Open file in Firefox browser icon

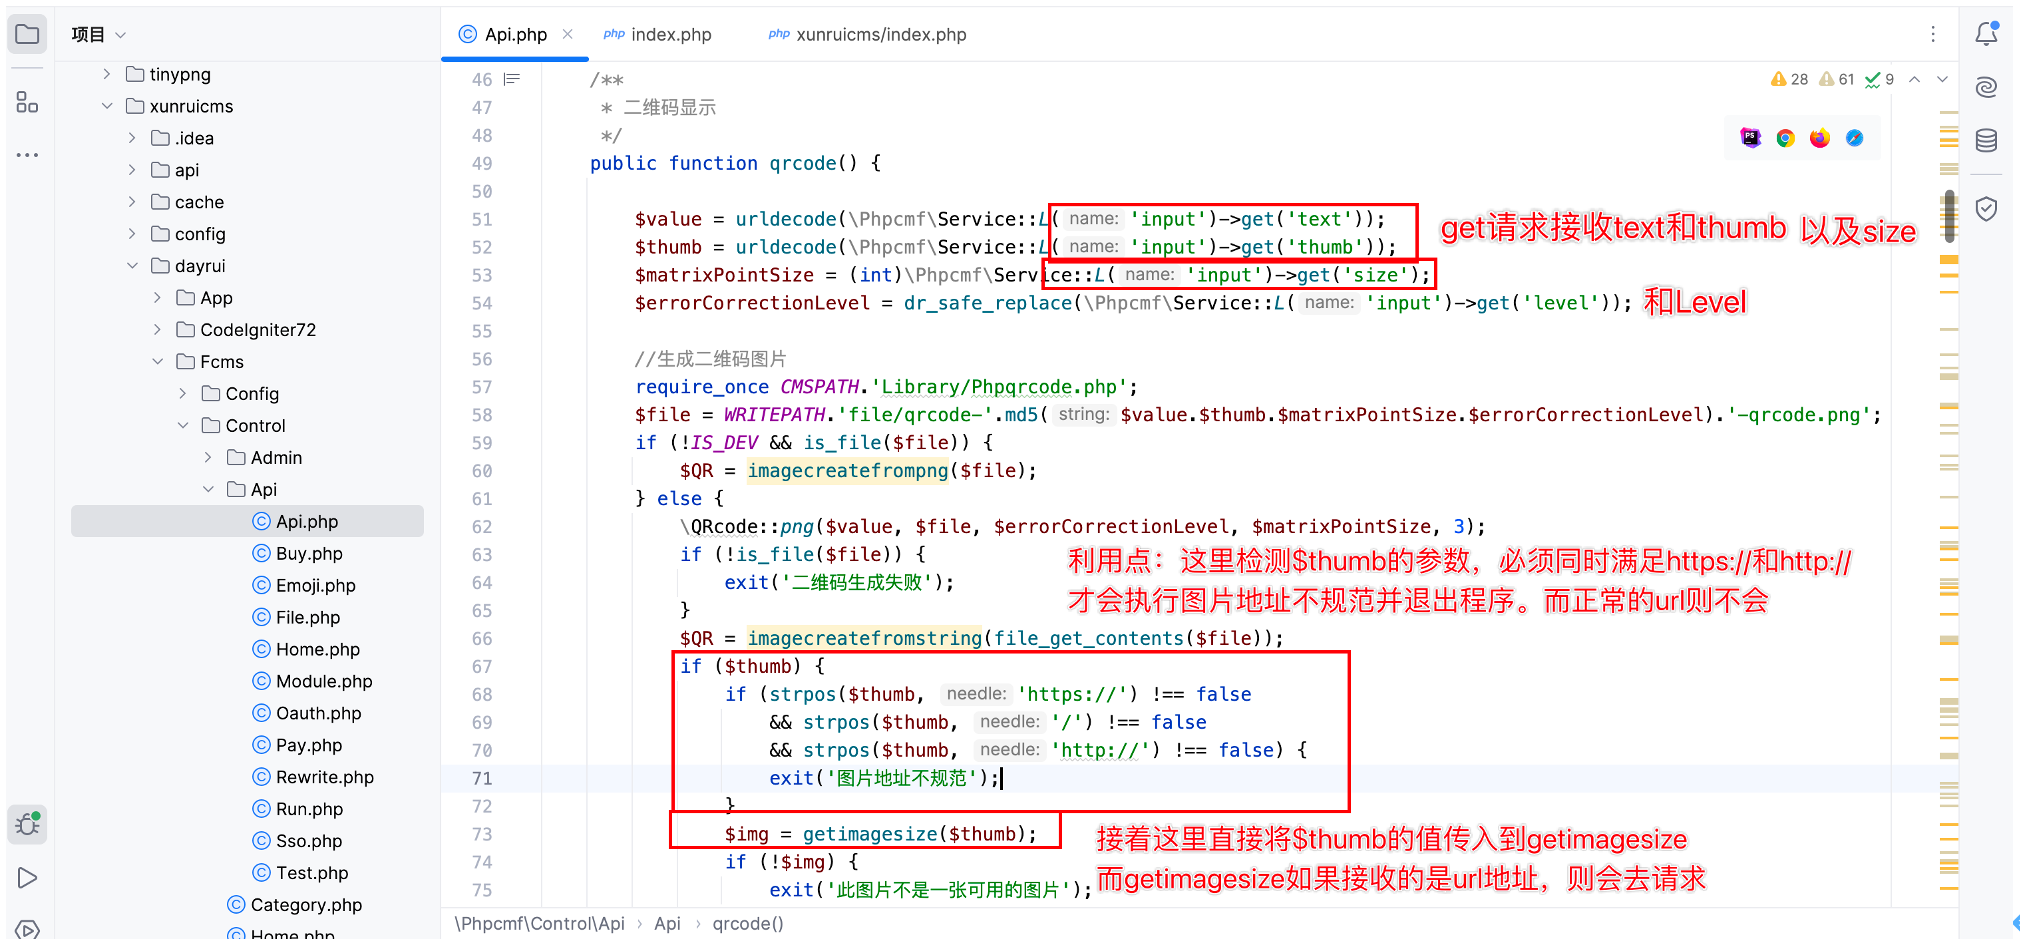pyautogui.click(x=1820, y=138)
